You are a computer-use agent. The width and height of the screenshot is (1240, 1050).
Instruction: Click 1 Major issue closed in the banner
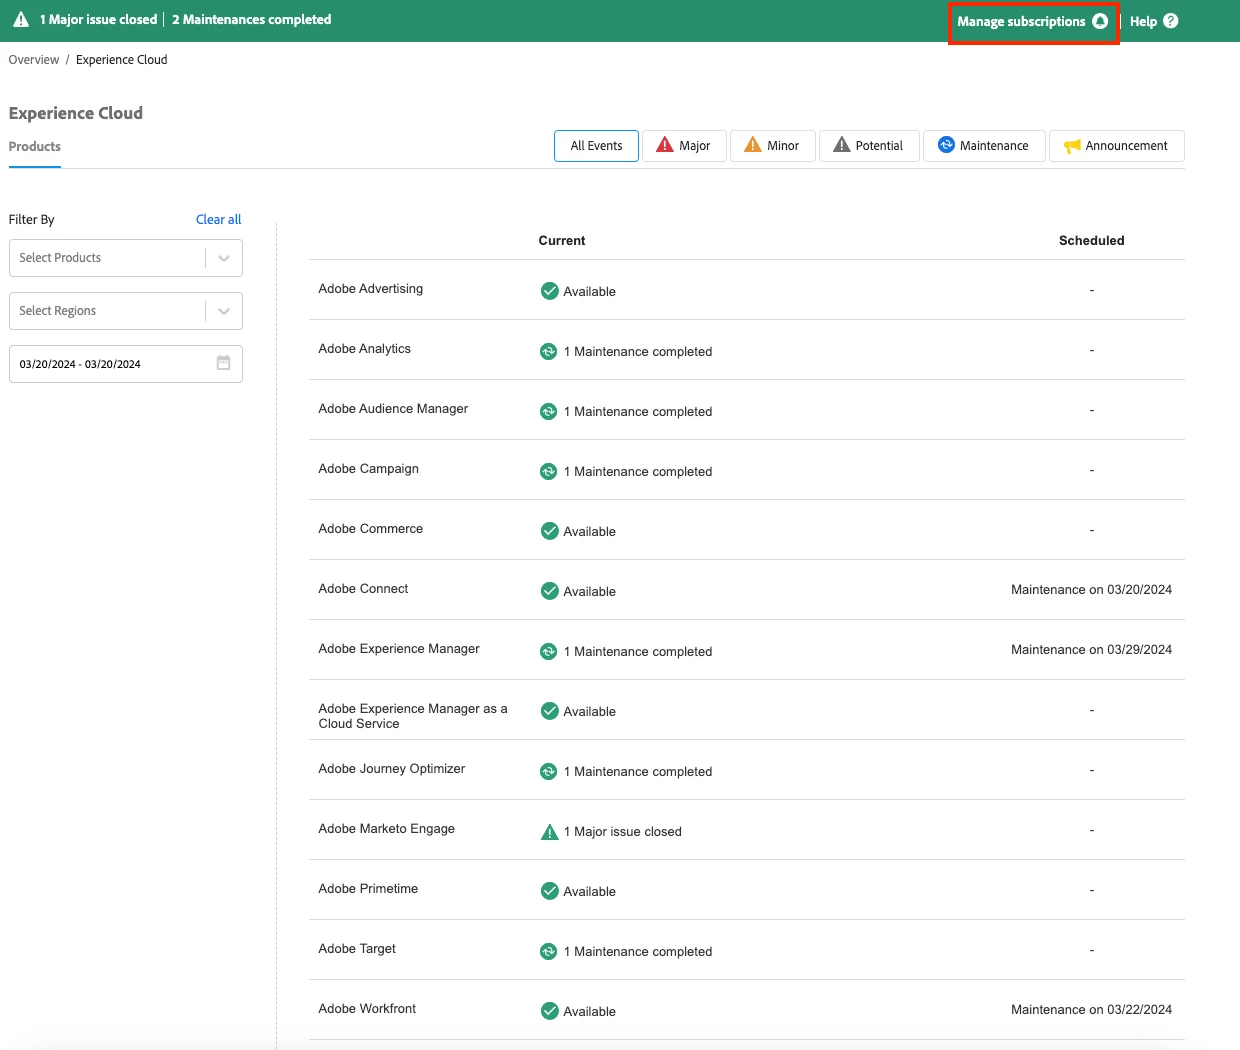pyautogui.click(x=98, y=20)
